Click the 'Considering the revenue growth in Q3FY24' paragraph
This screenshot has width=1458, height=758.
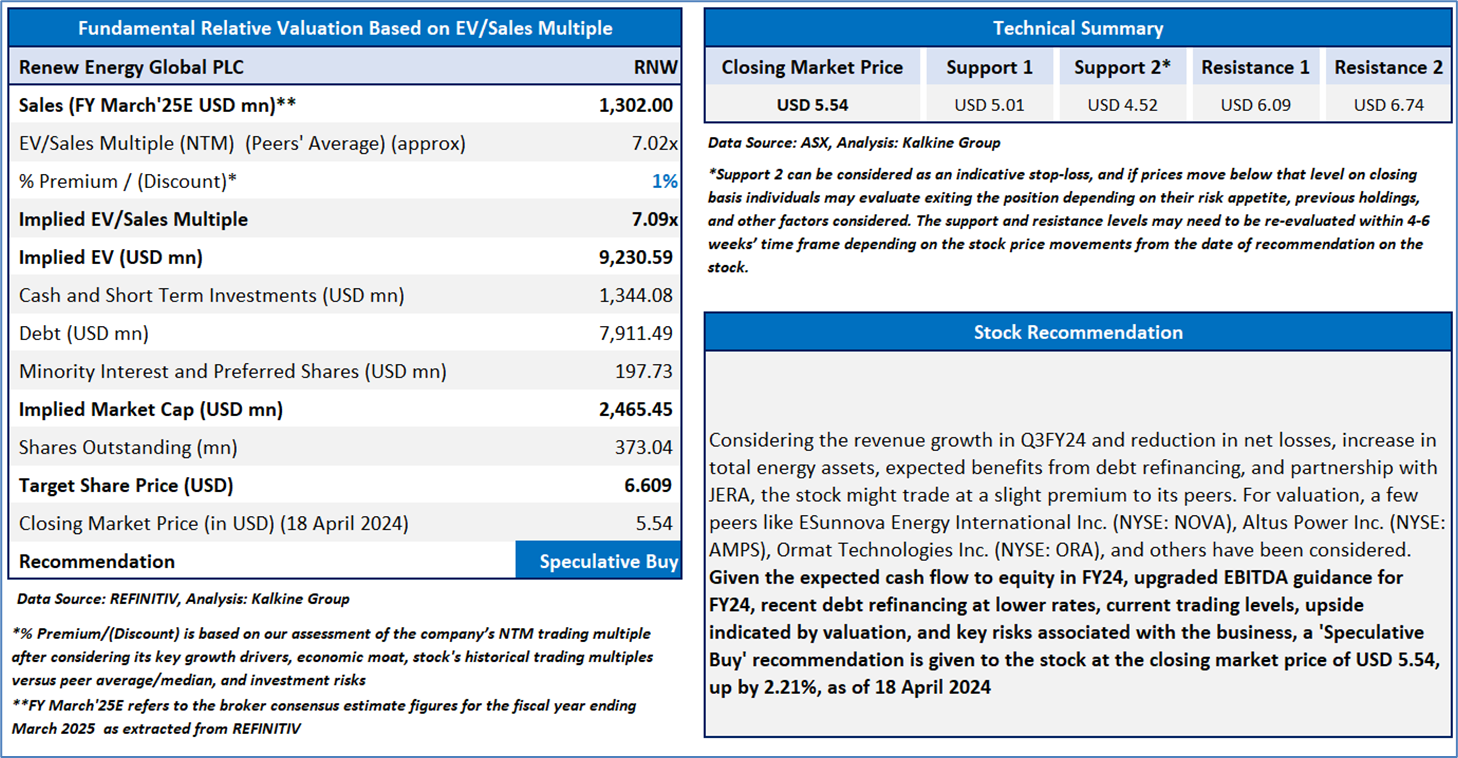[x=1077, y=495]
